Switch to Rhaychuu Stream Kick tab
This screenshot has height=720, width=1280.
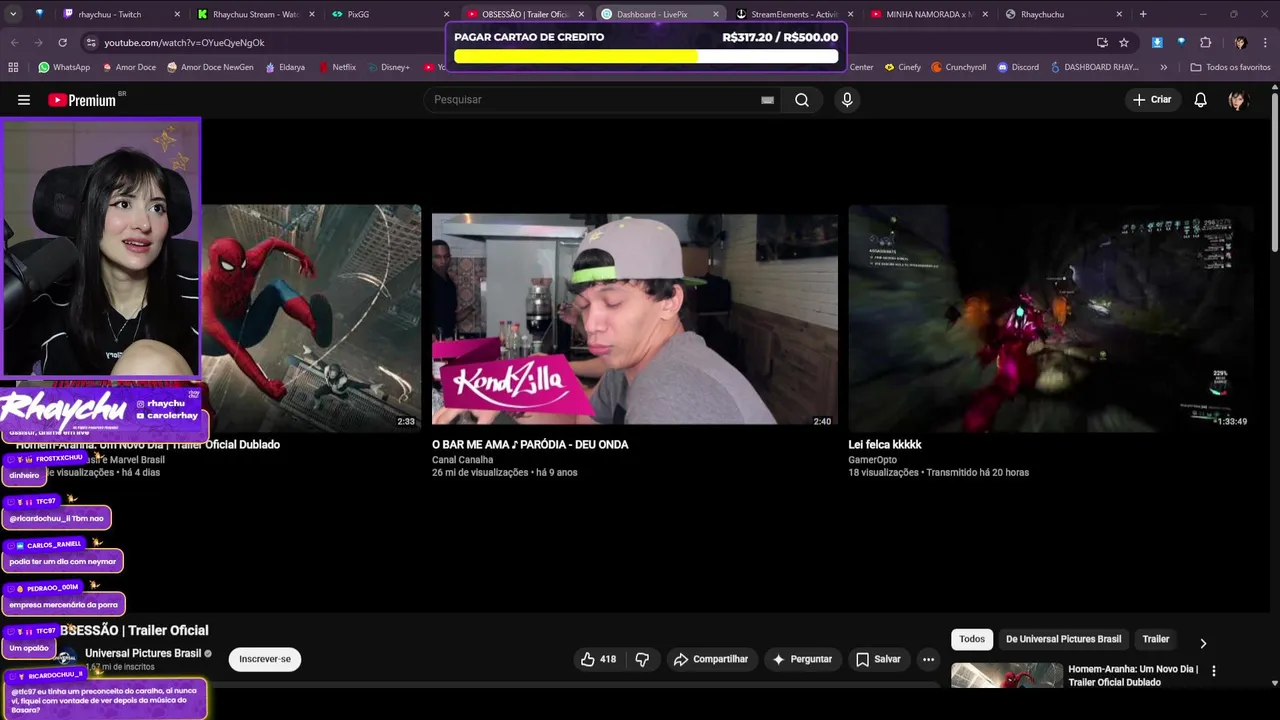(x=255, y=14)
